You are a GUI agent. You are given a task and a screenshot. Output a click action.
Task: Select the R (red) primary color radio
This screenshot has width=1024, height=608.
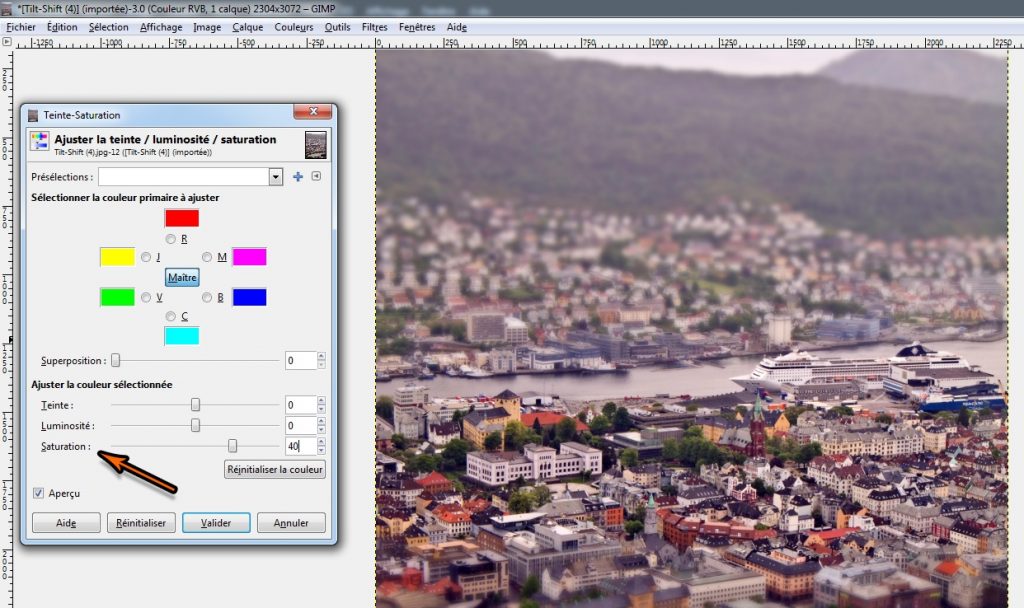(x=171, y=239)
